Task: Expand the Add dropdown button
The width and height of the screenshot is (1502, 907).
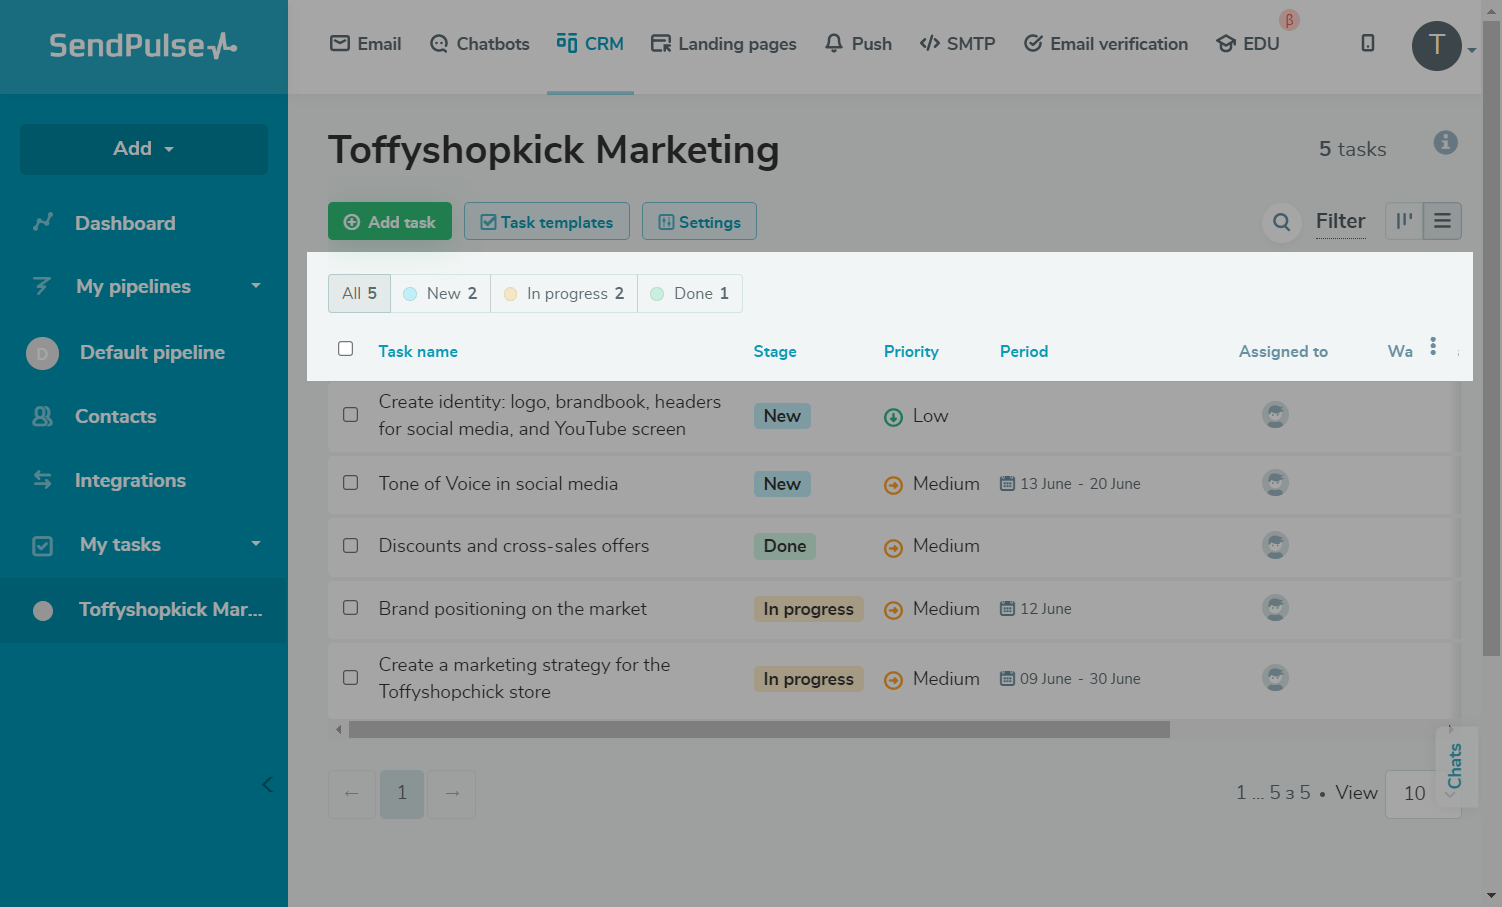Action: [x=144, y=149]
